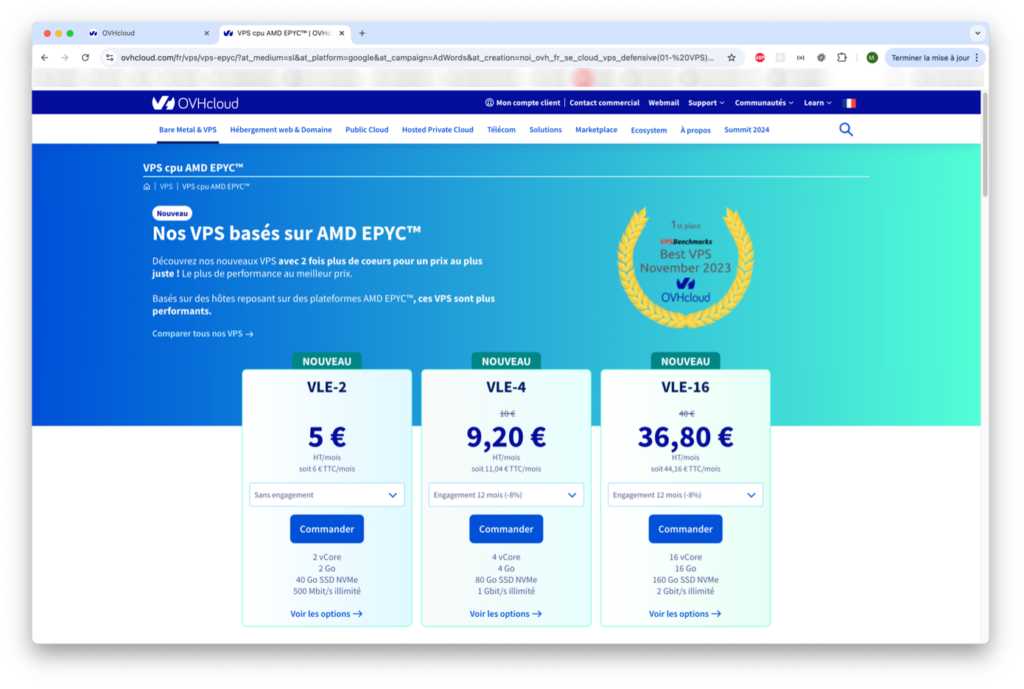Open a new tab with plus icon
This screenshot has height=689, width=1024.
click(x=362, y=33)
